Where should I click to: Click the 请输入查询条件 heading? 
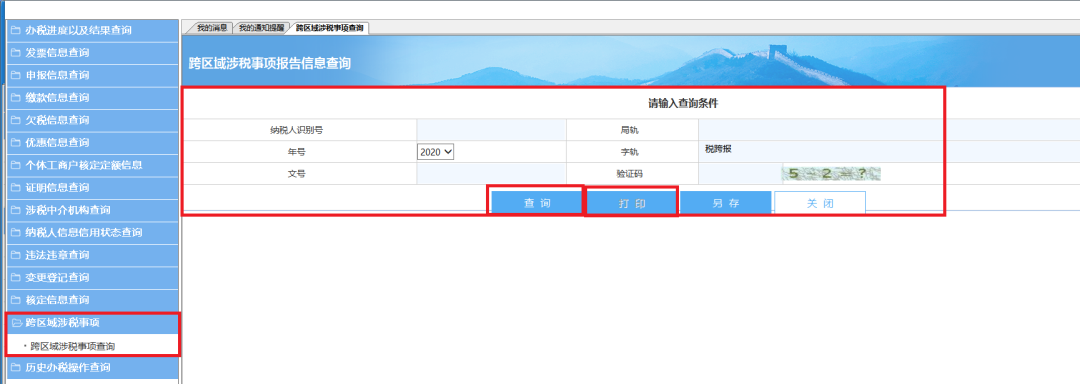[683, 104]
